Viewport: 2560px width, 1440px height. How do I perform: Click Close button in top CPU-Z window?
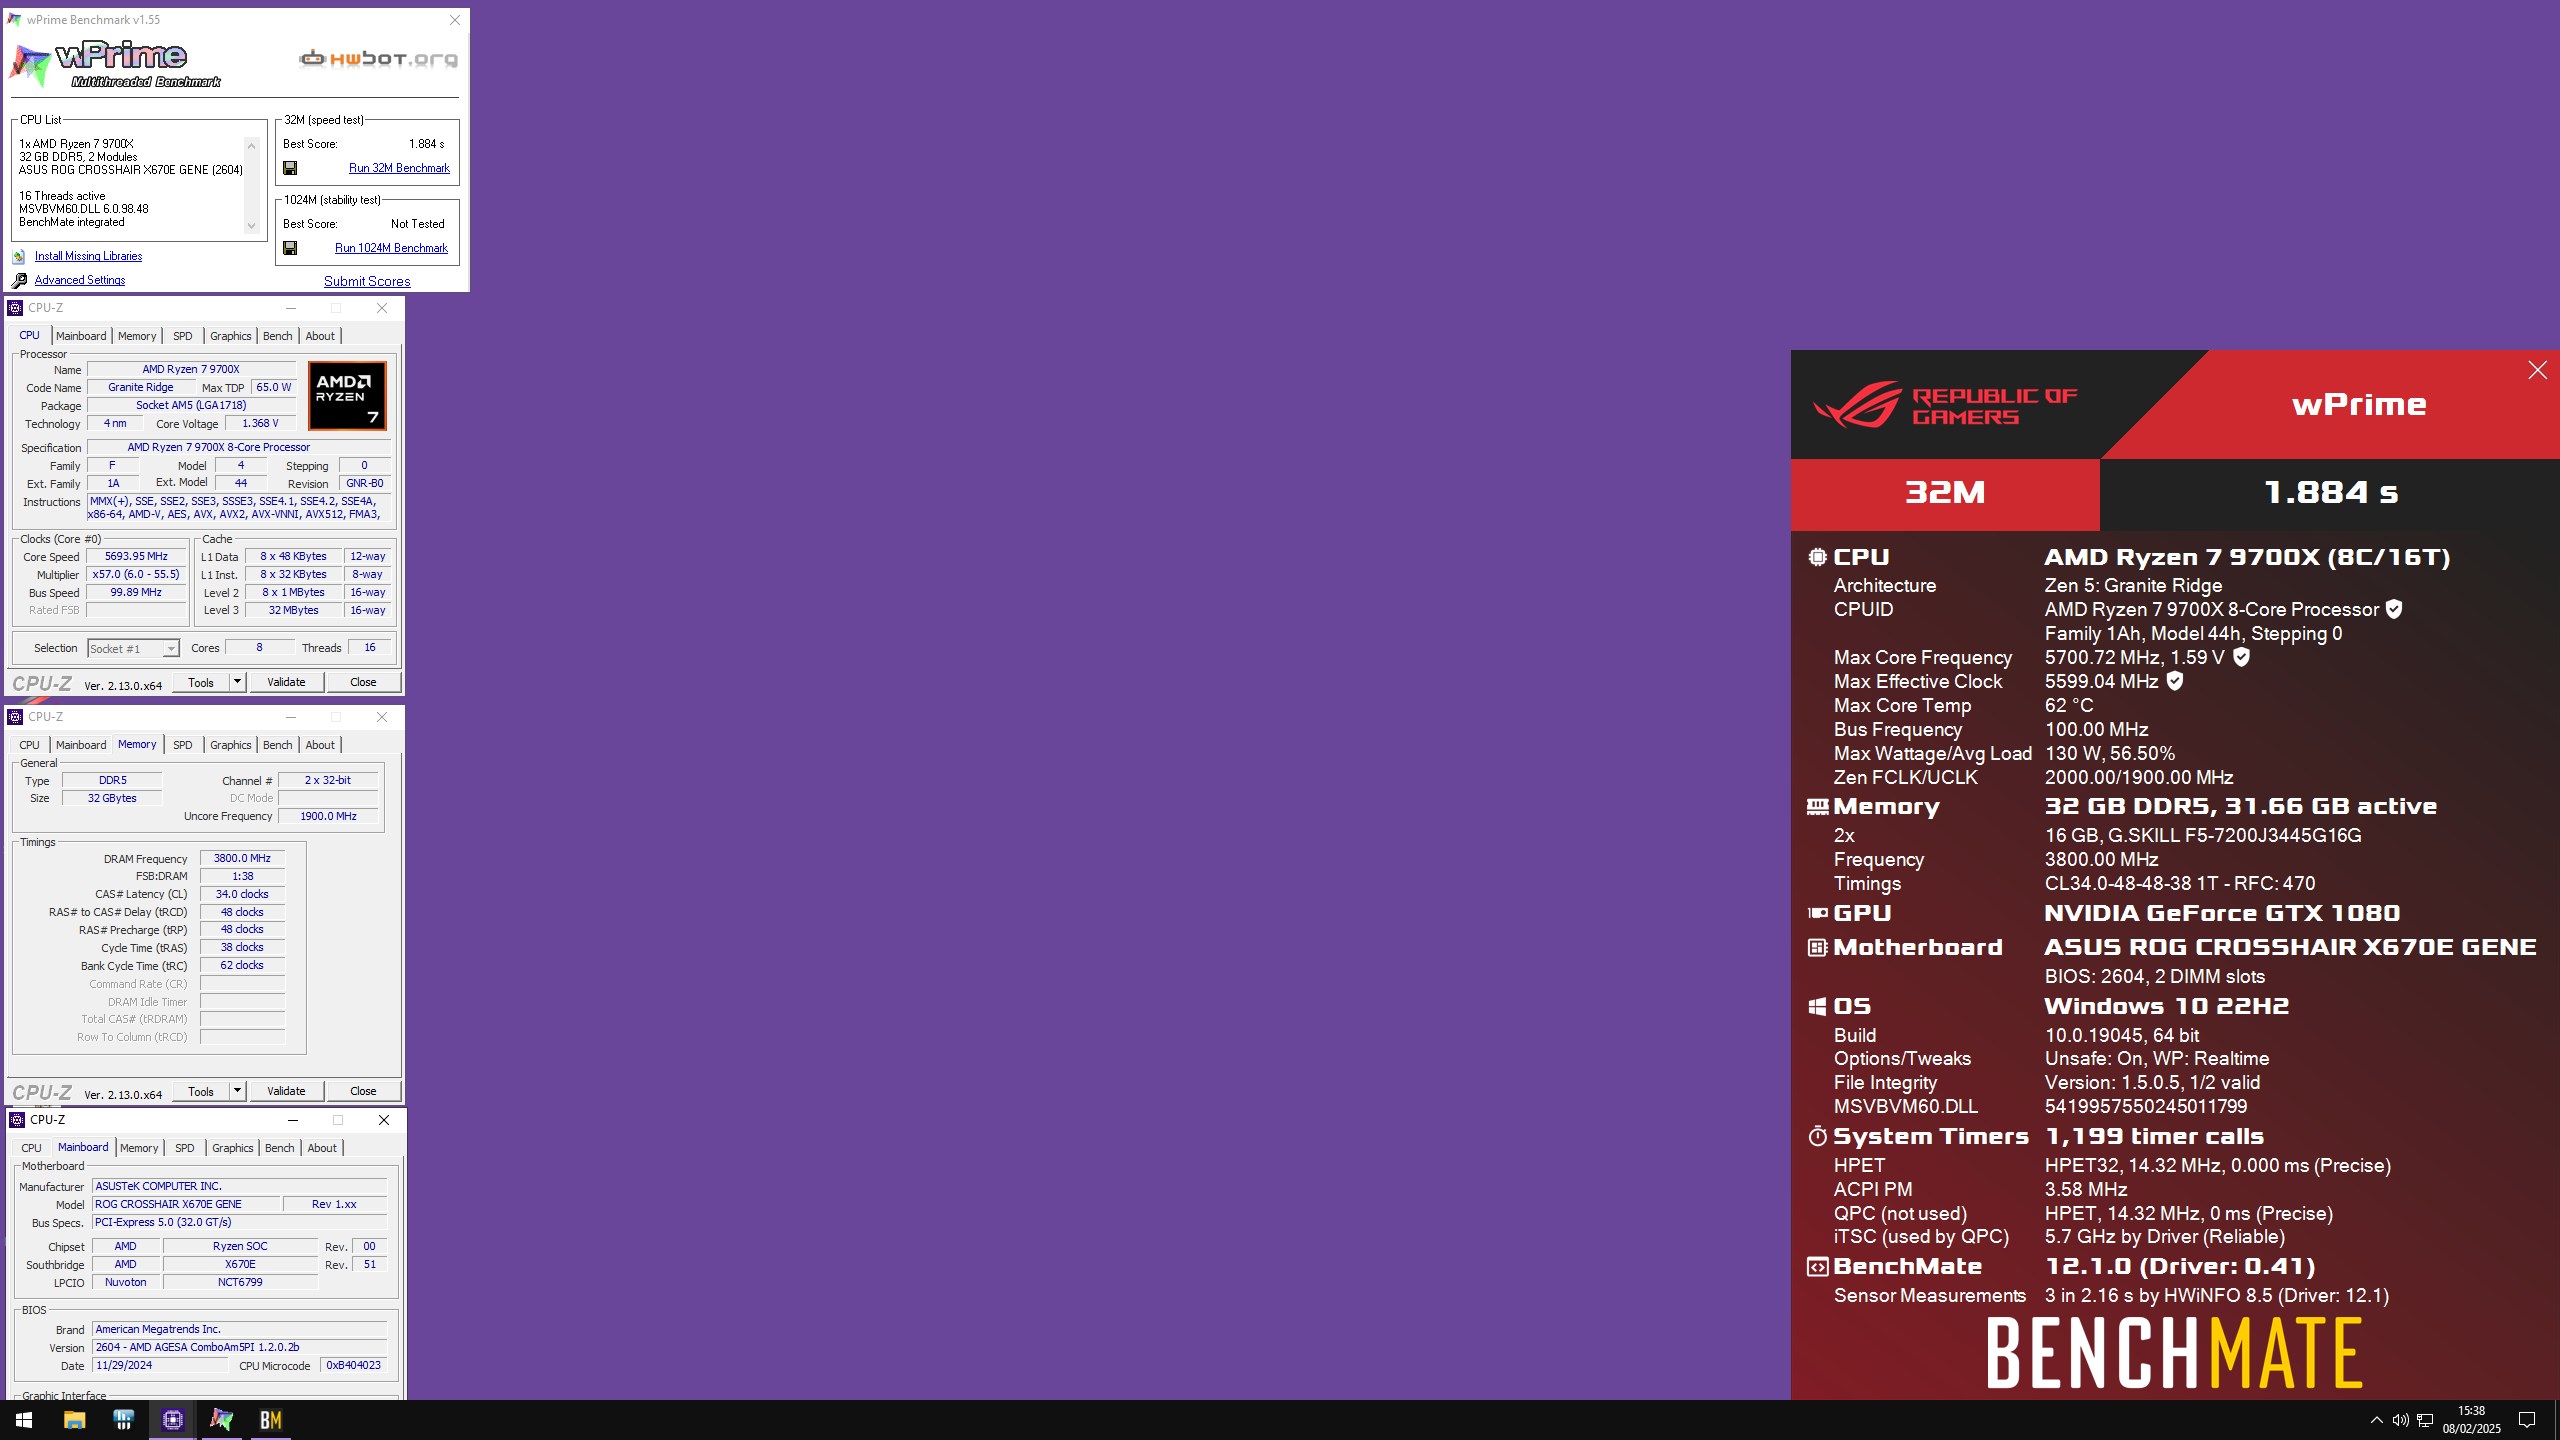click(363, 682)
